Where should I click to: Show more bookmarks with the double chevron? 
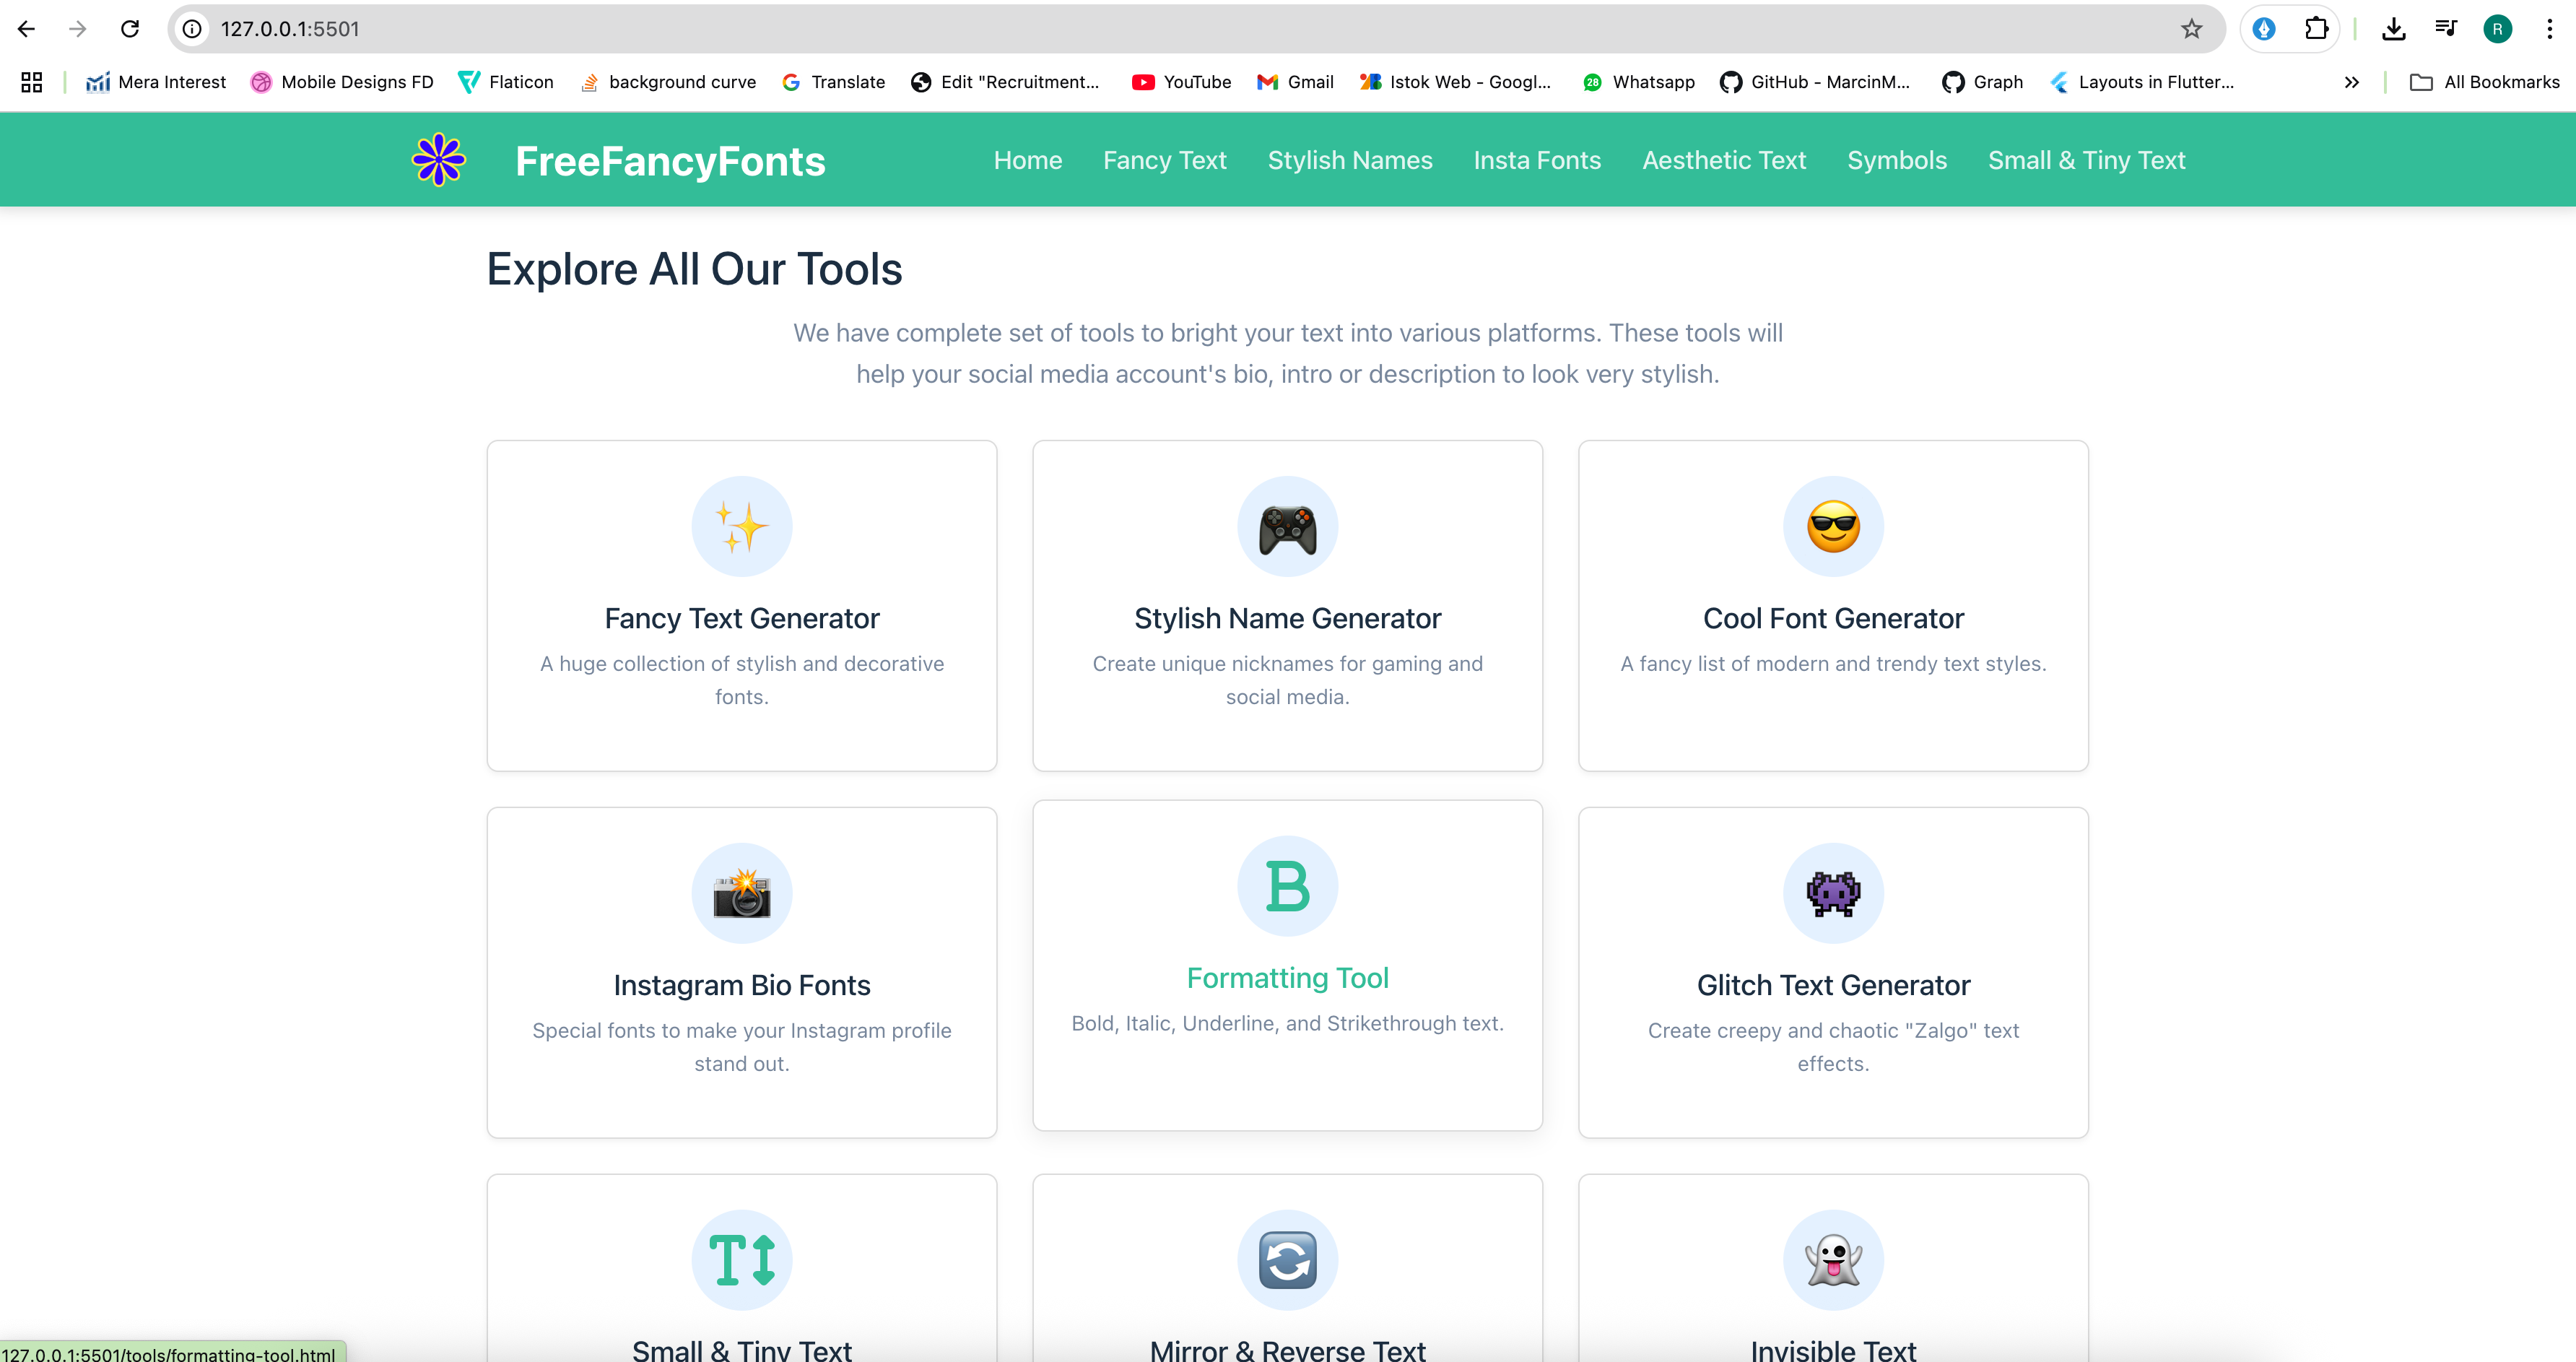pyautogui.click(x=2352, y=82)
